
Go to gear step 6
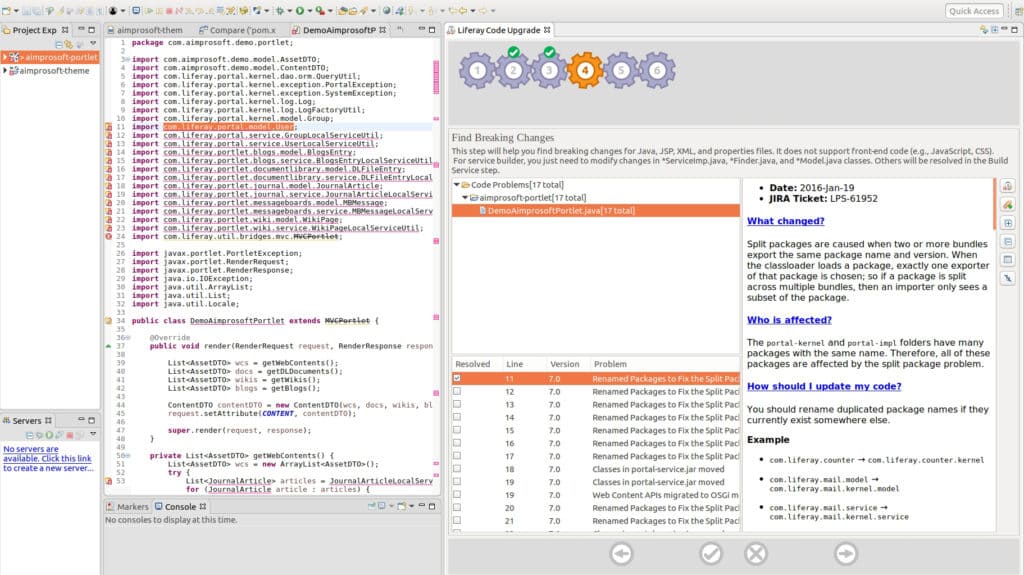657,71
